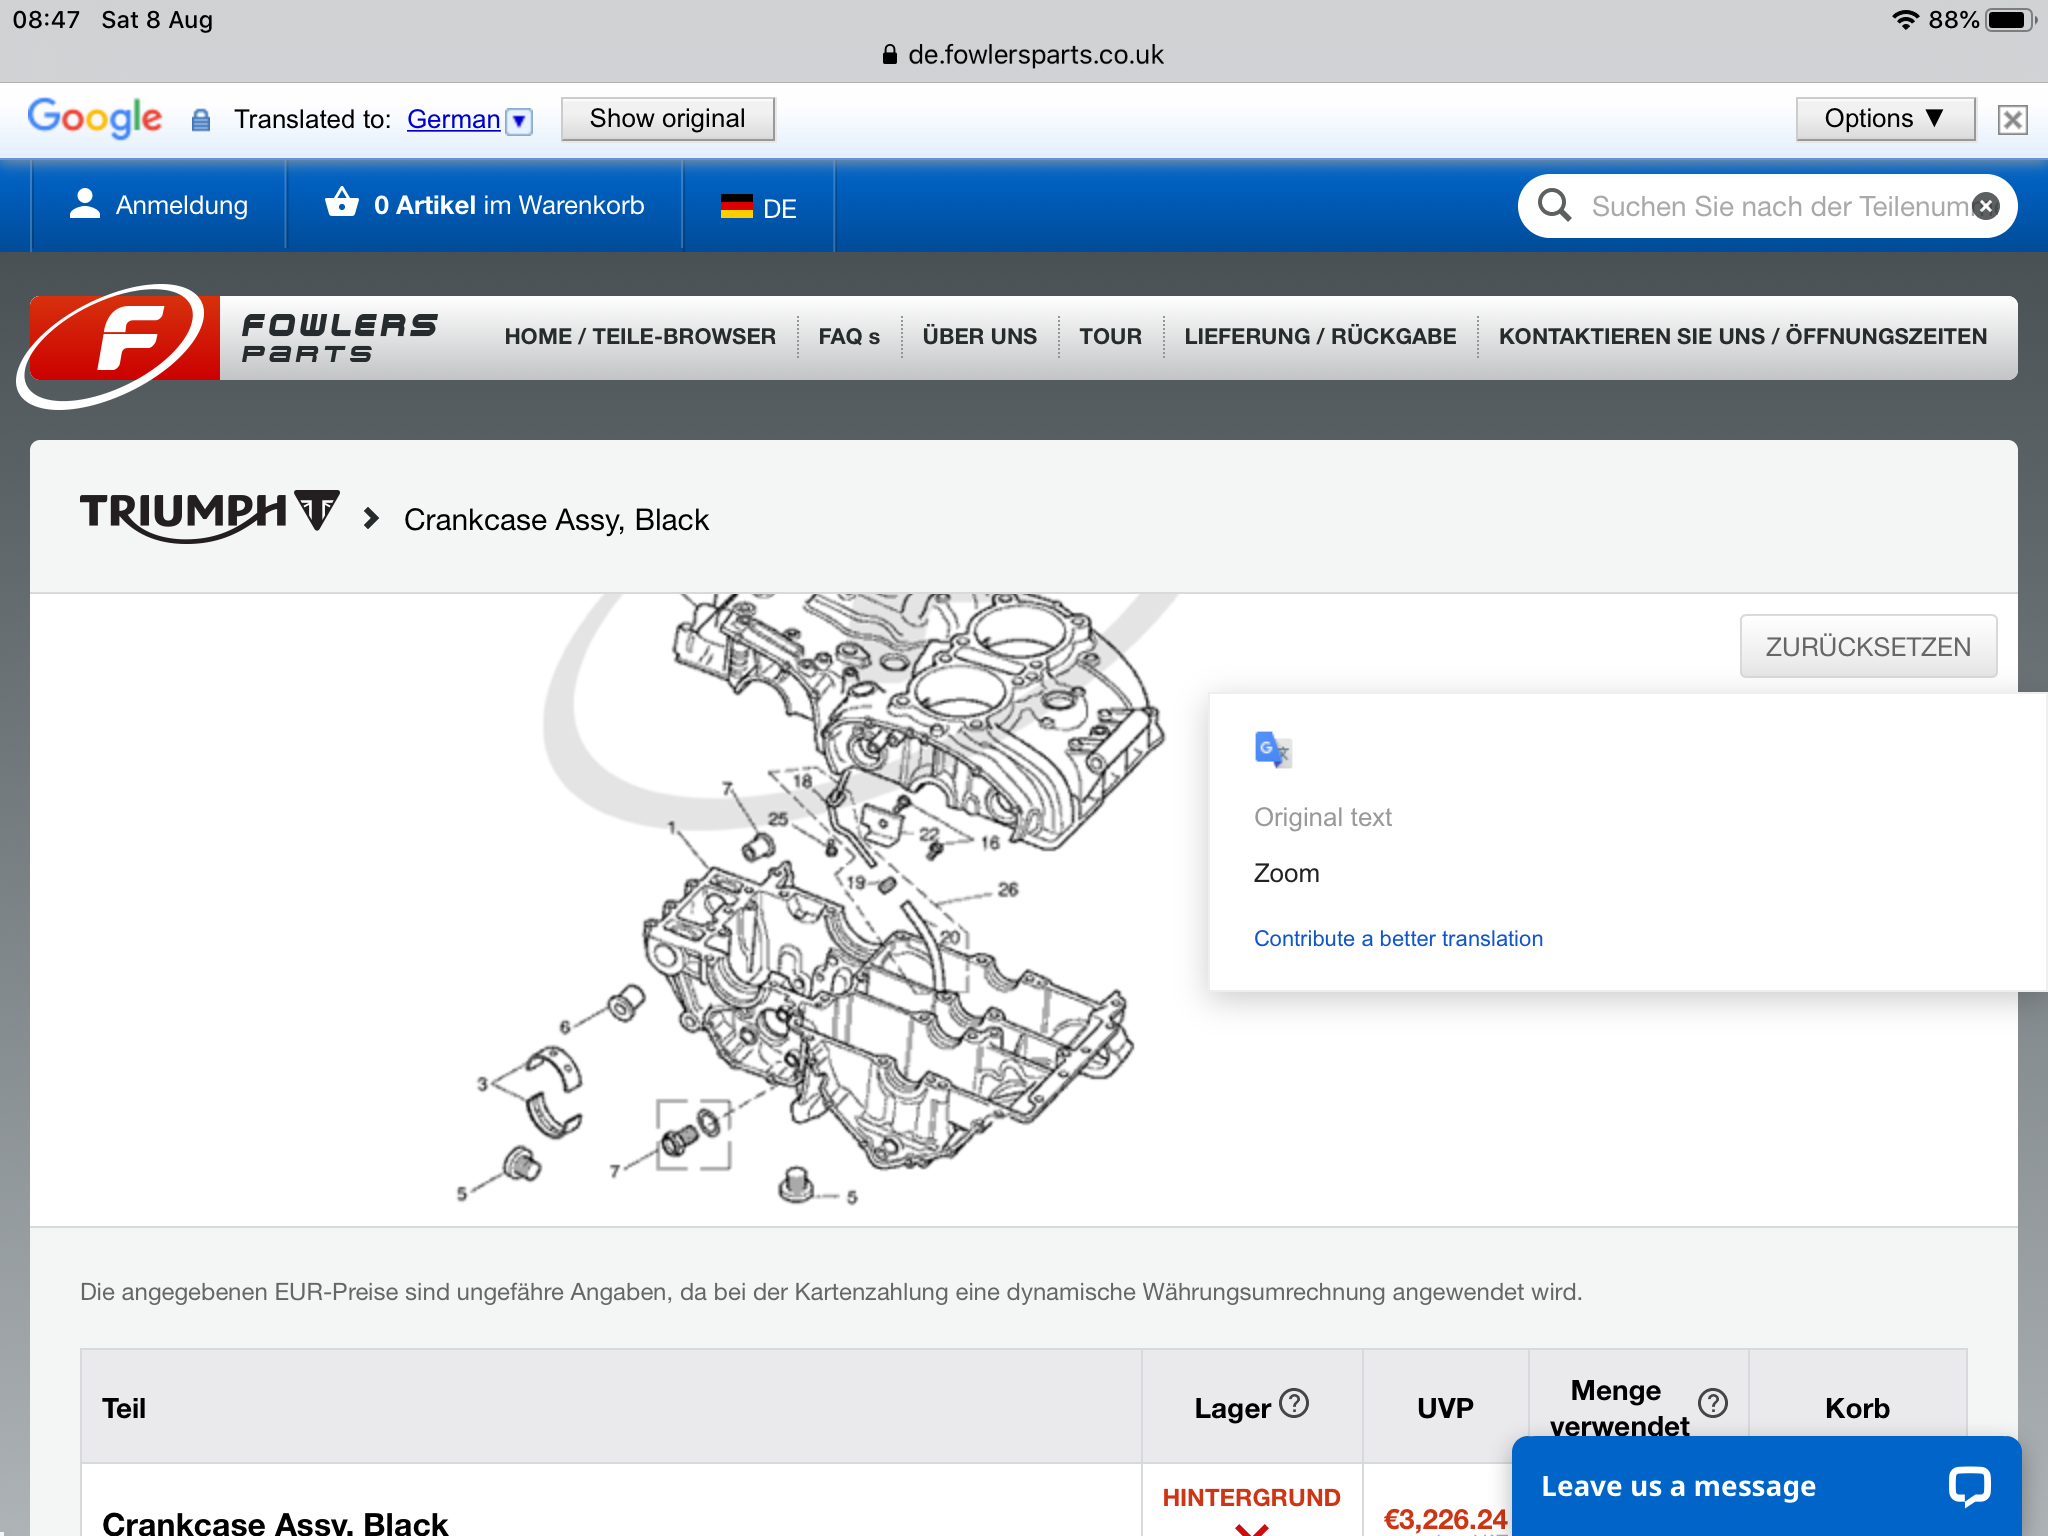Clear the search field with X icon
The image size is (2048, 1536).
(1986, 206)
